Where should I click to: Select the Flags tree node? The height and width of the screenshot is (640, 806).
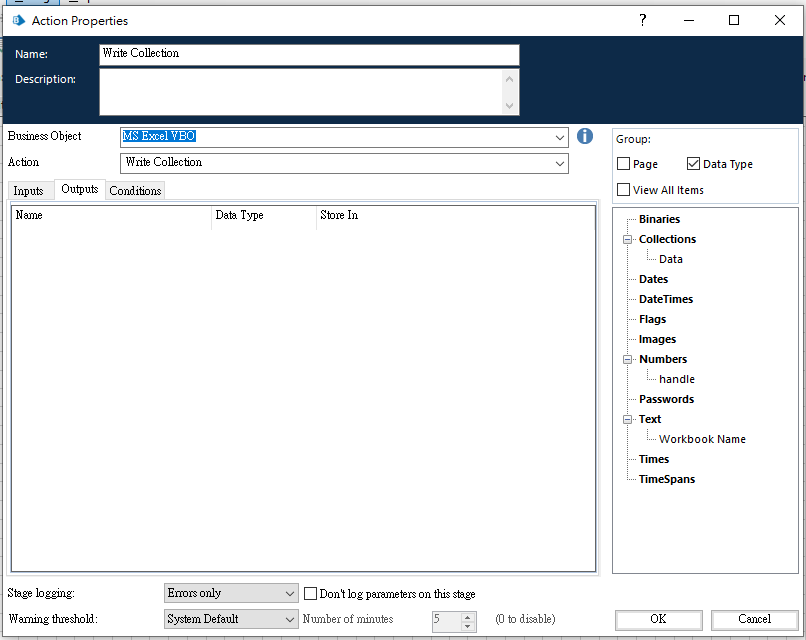[652, 319]
